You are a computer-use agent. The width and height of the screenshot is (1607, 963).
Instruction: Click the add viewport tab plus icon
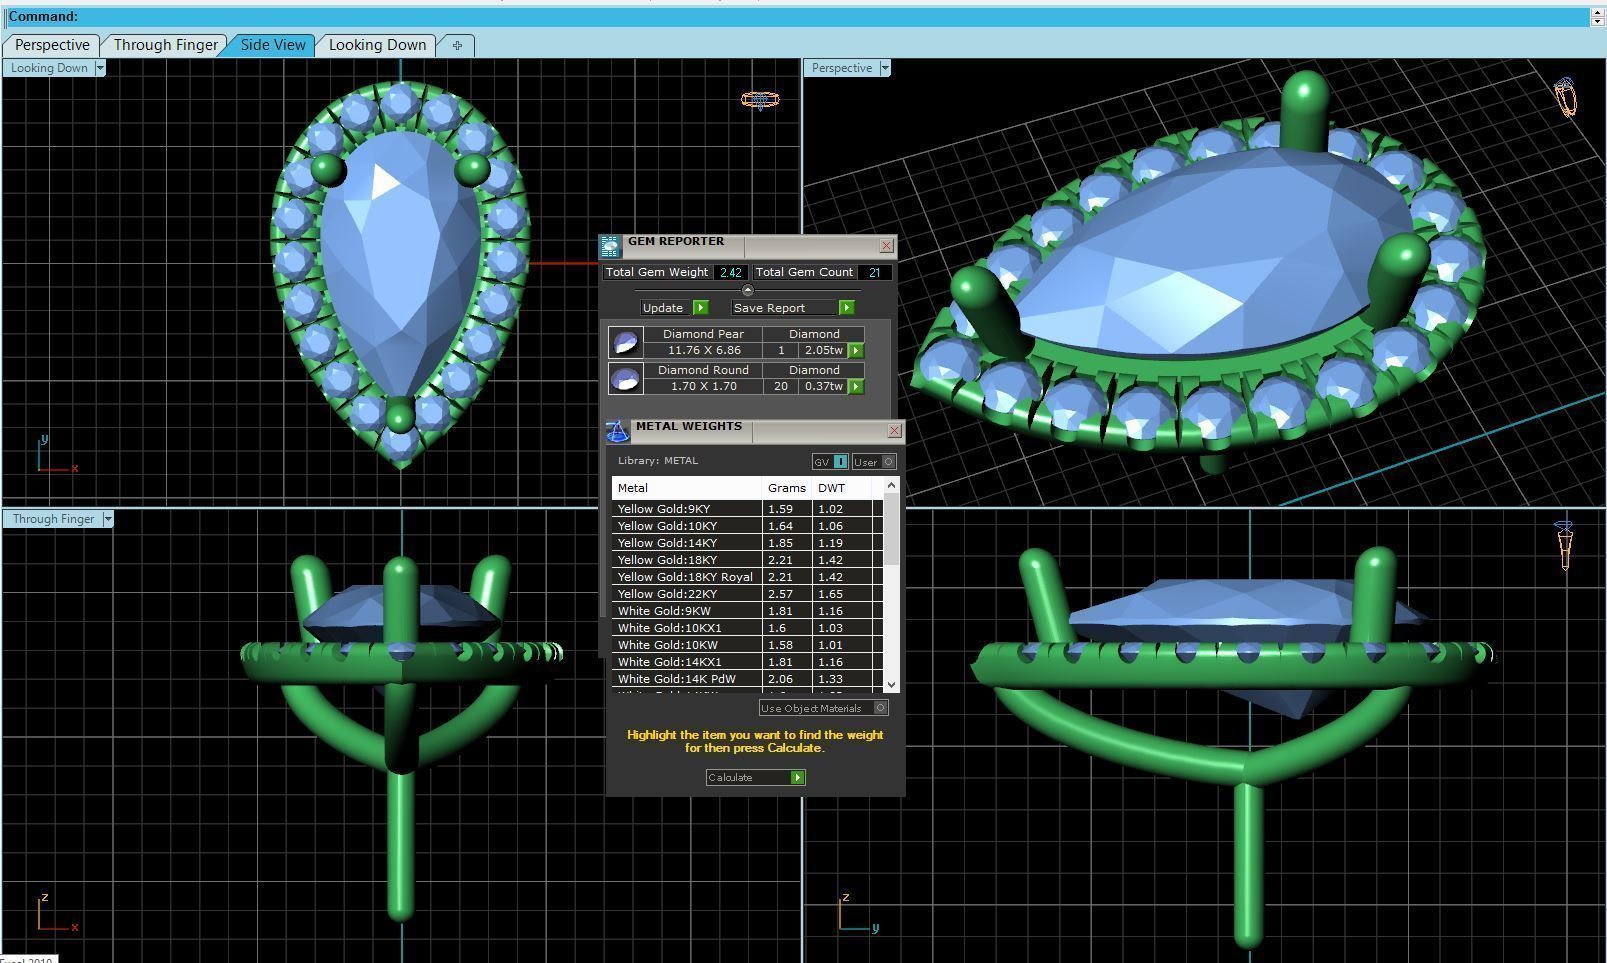(457, 45)
